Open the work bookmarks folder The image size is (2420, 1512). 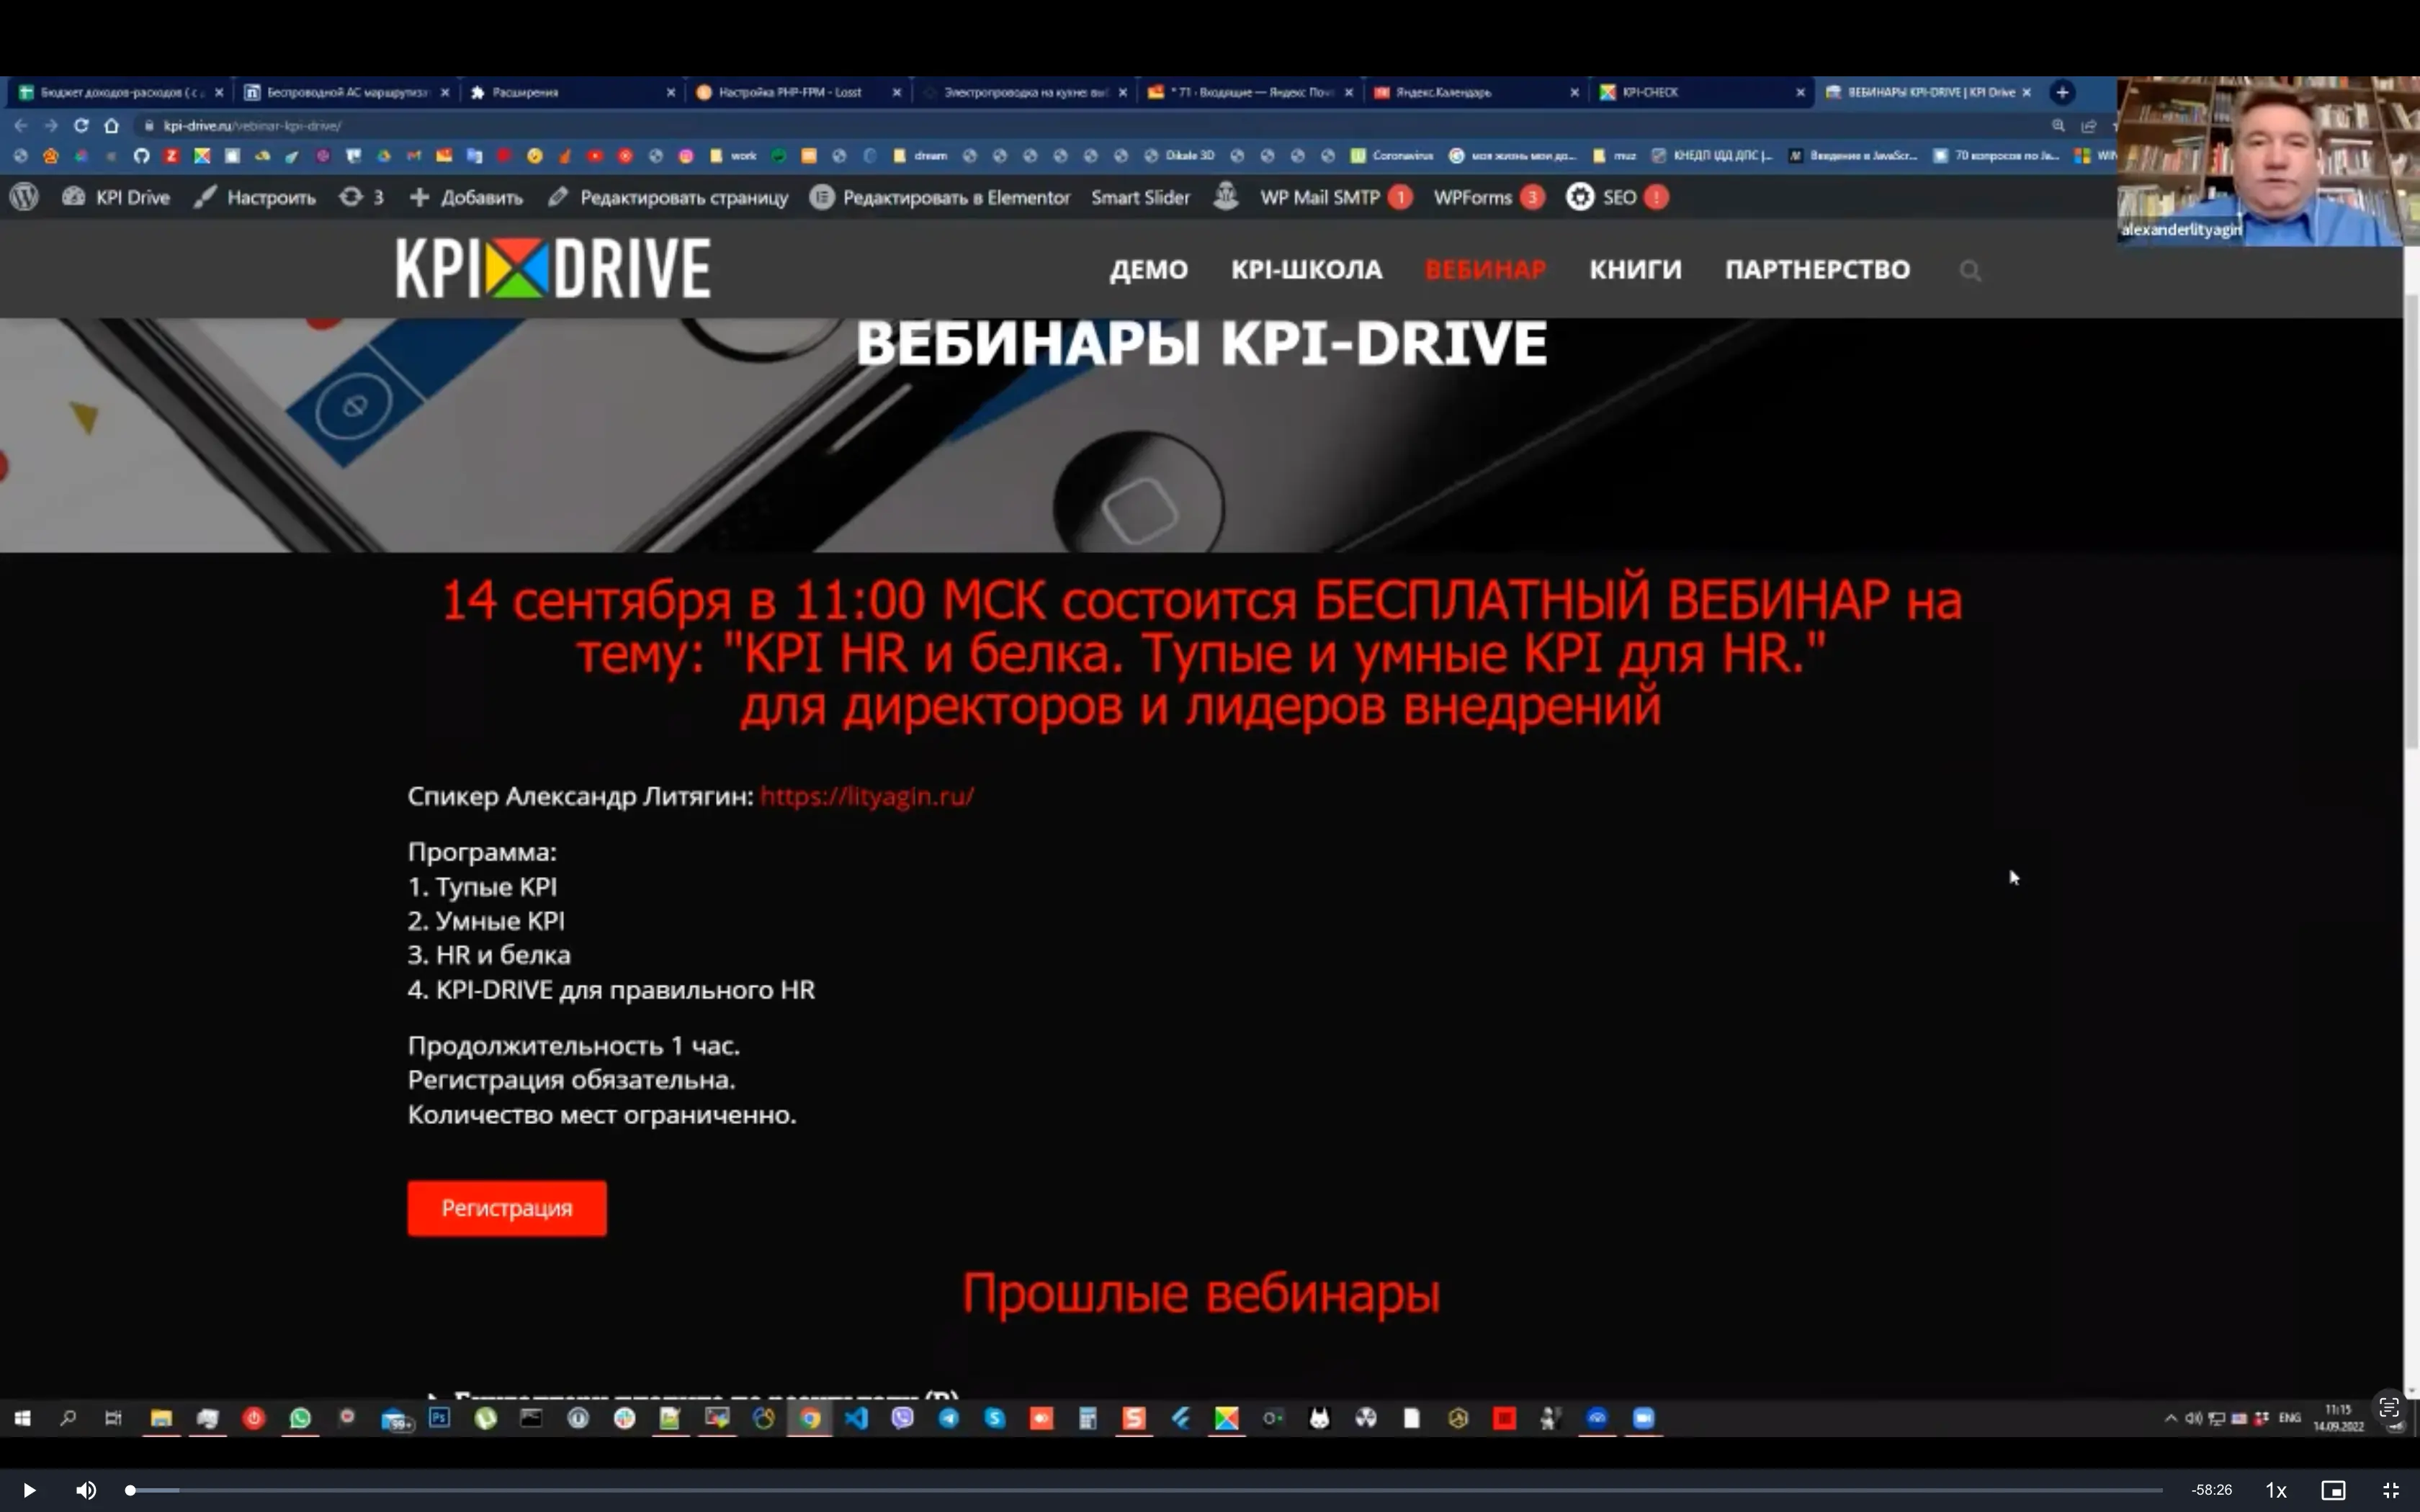tap(733, 155)
